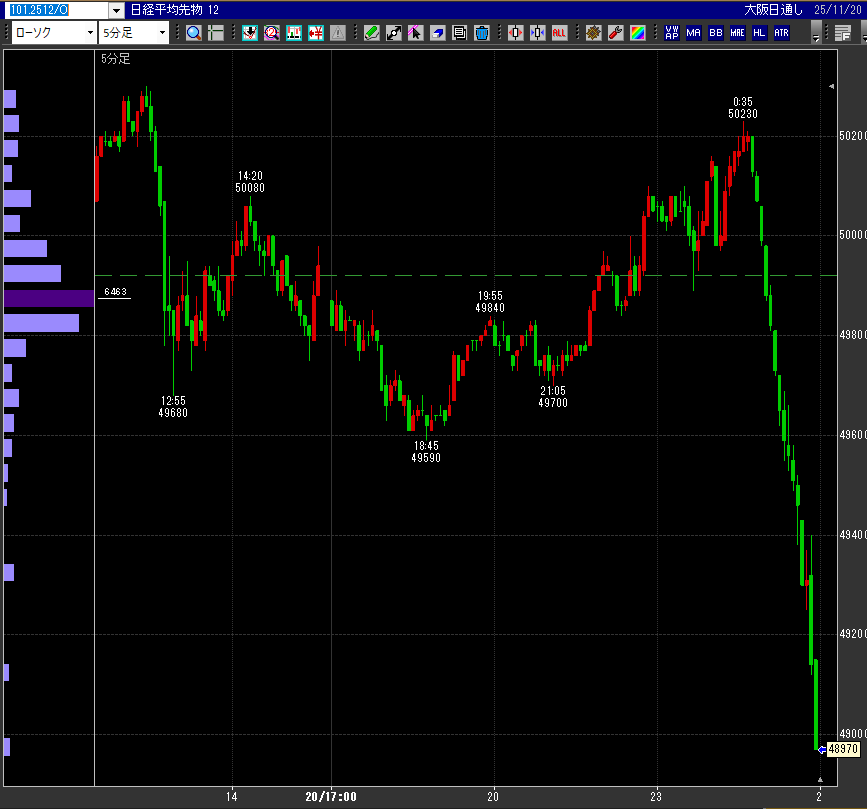Image resolution: width=867 pixels, height=809 pixels.
Task: Click the panel layout icon at right
Action: (843, 33)
